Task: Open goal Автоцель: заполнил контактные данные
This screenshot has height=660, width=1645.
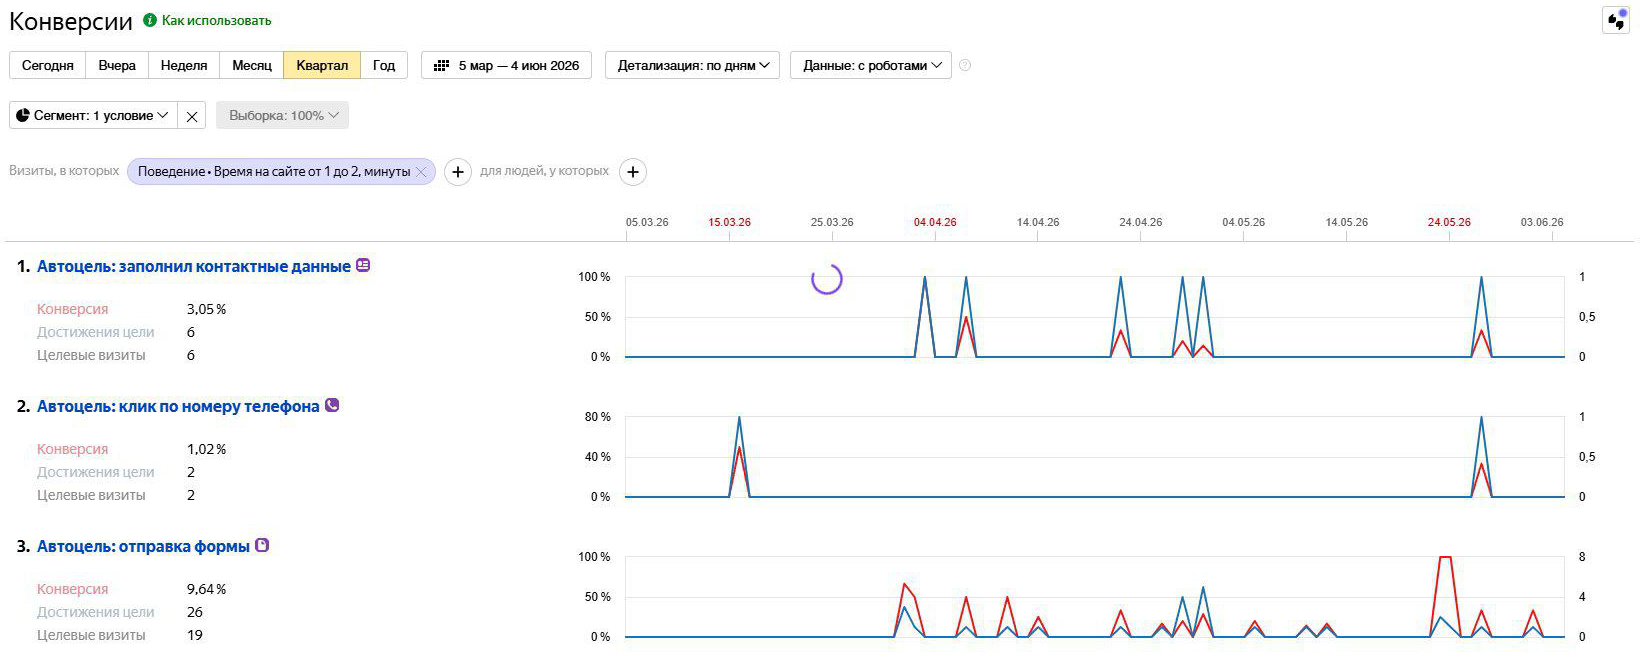Action: pyautogui.click(x=194, y=266)
